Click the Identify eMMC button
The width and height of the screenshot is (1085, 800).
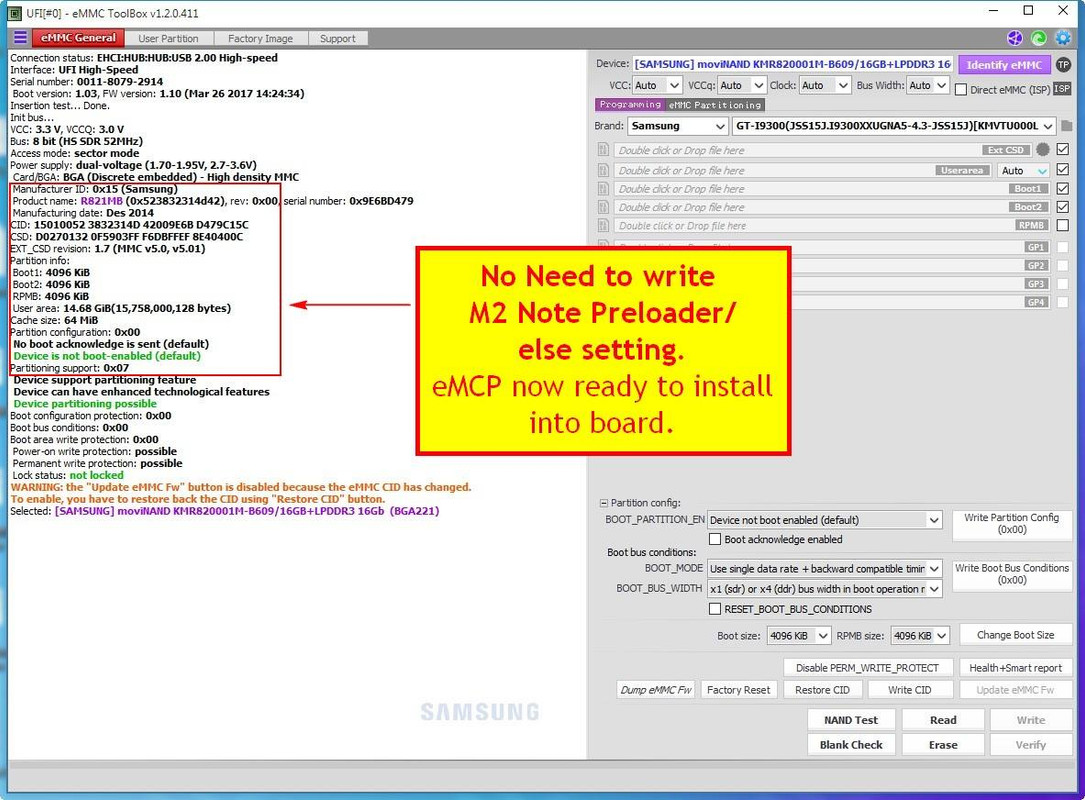pos(1004,64)
